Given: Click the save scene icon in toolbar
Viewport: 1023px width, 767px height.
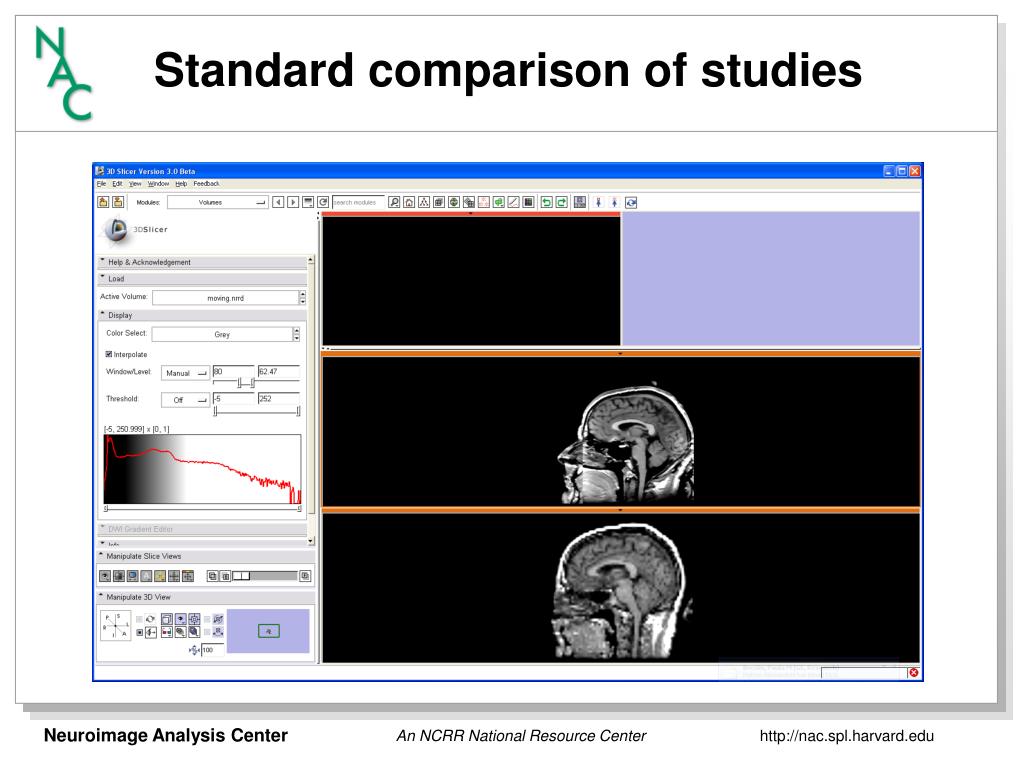Looking at the screenshot, I should point(117,202).
